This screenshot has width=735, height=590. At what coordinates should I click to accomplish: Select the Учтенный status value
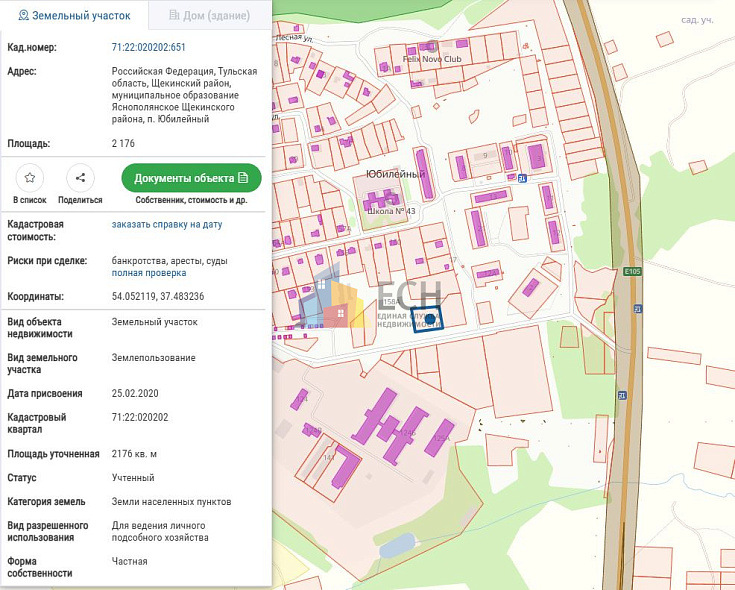point(133,478)
